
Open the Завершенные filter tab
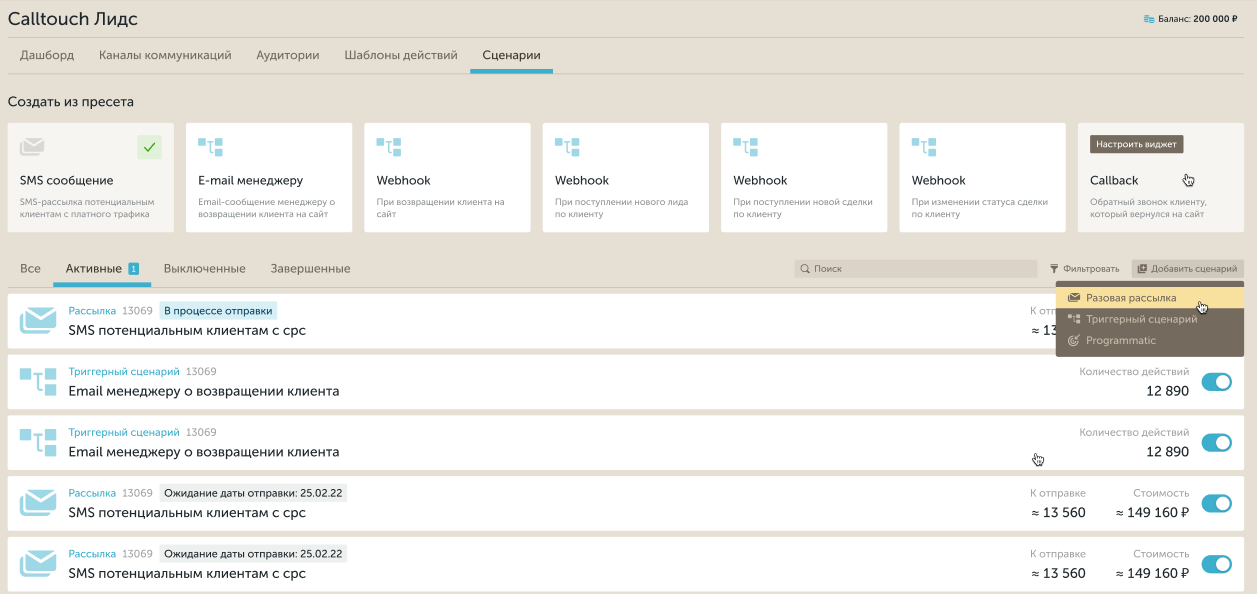click(310, 269)
